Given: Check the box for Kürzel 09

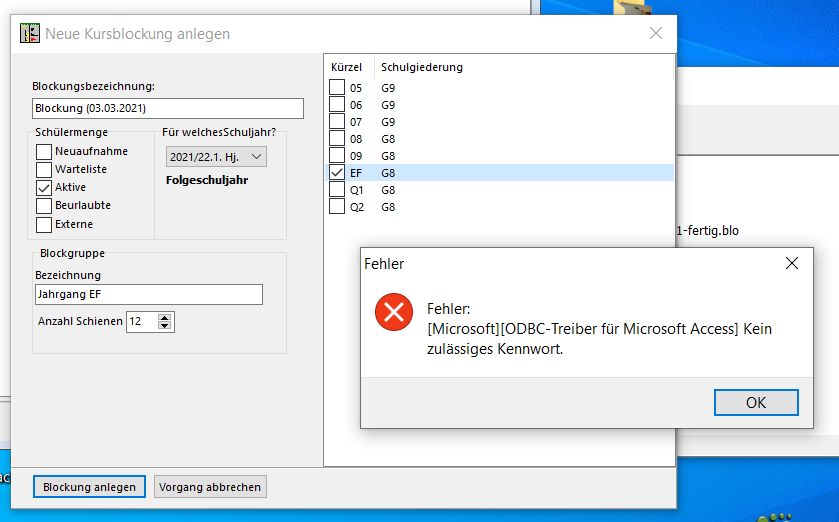Looking at the screenshot, I should pos(337,156).
